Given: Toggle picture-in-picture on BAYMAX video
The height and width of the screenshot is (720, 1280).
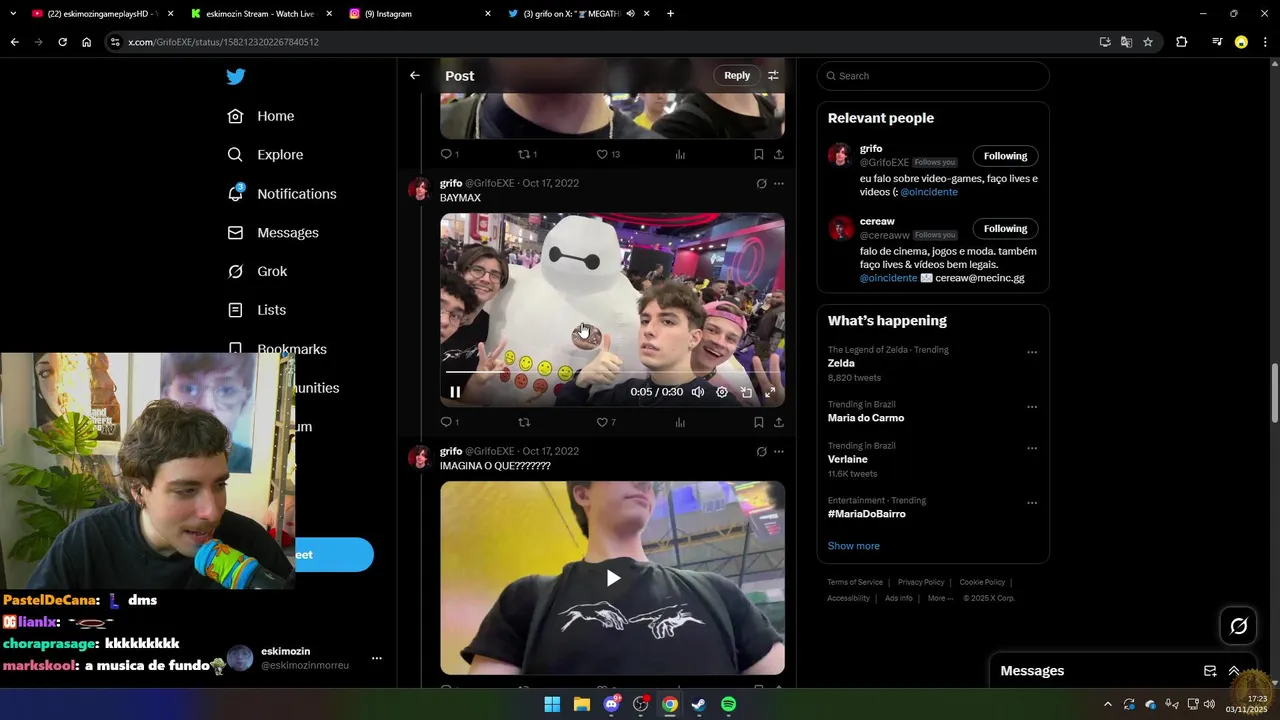Looking at the screenshot, I should point(746,392).
